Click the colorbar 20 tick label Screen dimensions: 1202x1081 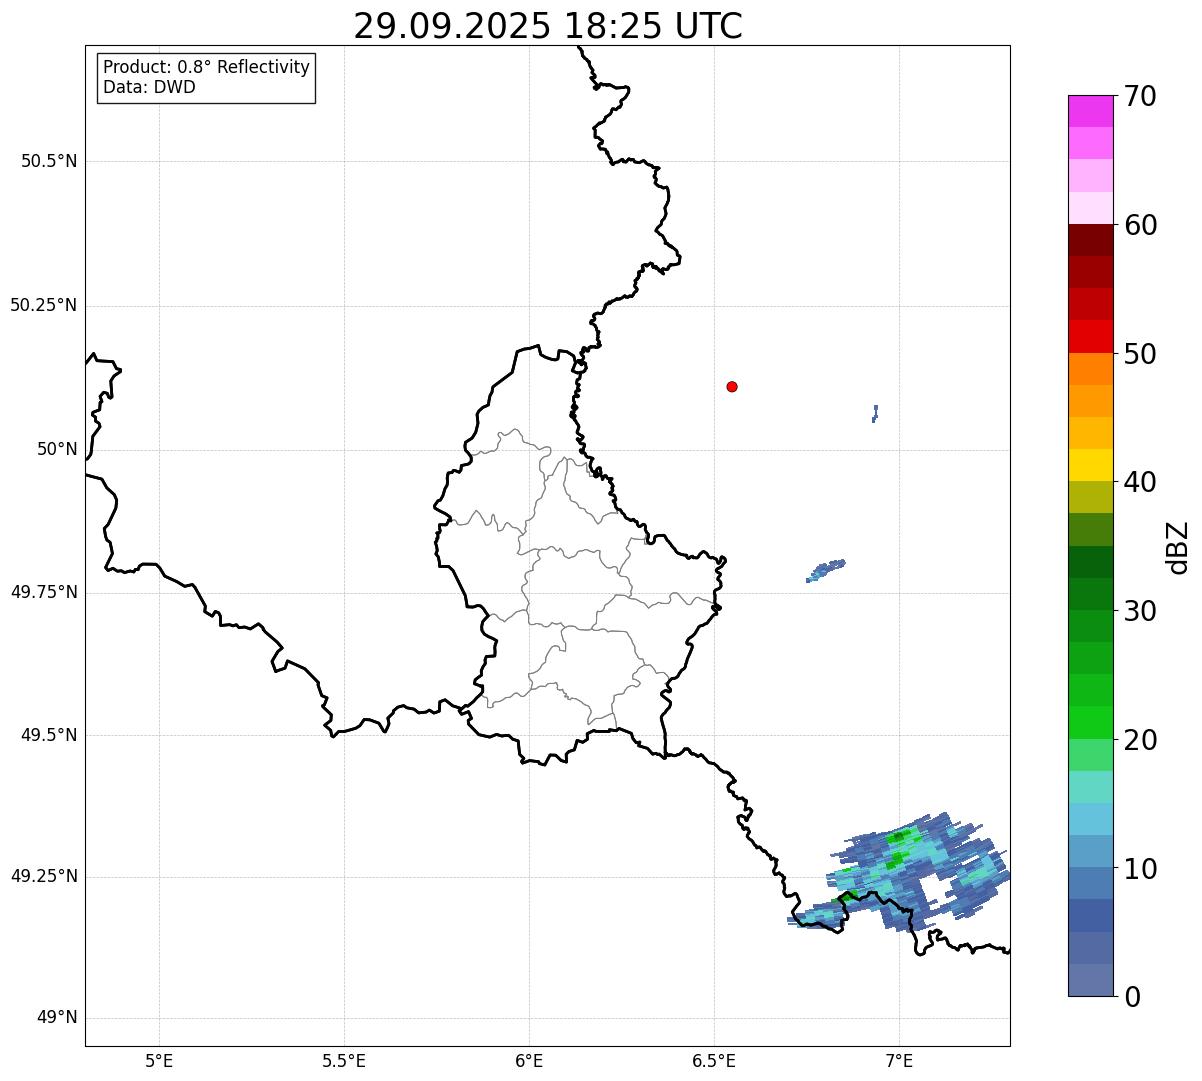pos(1140,740)
